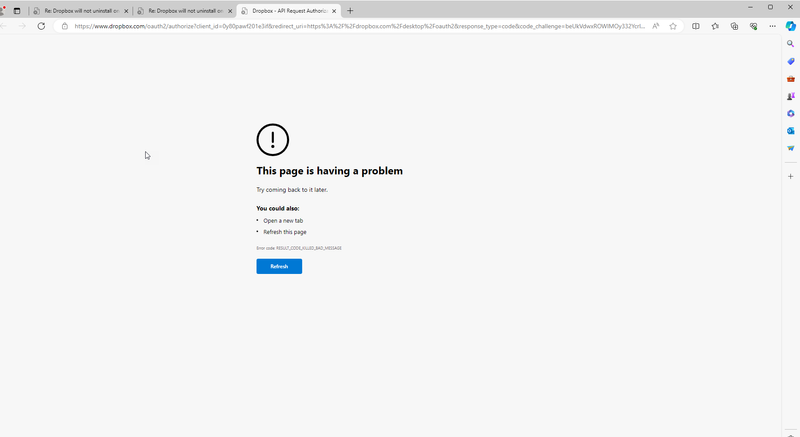Add this page to favorites with the star

(x=673, y=26)
